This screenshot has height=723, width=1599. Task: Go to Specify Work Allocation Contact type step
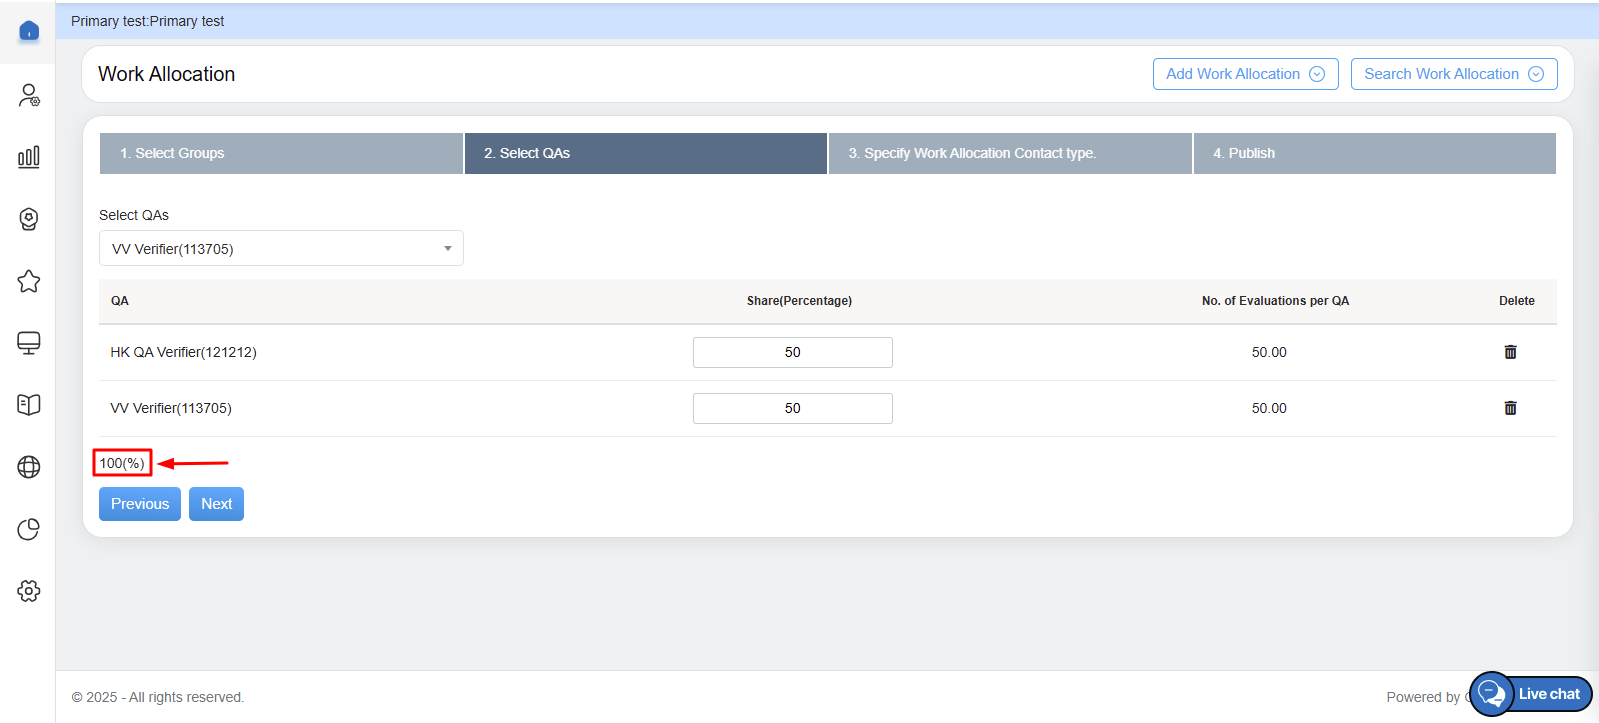point(1010,153)
